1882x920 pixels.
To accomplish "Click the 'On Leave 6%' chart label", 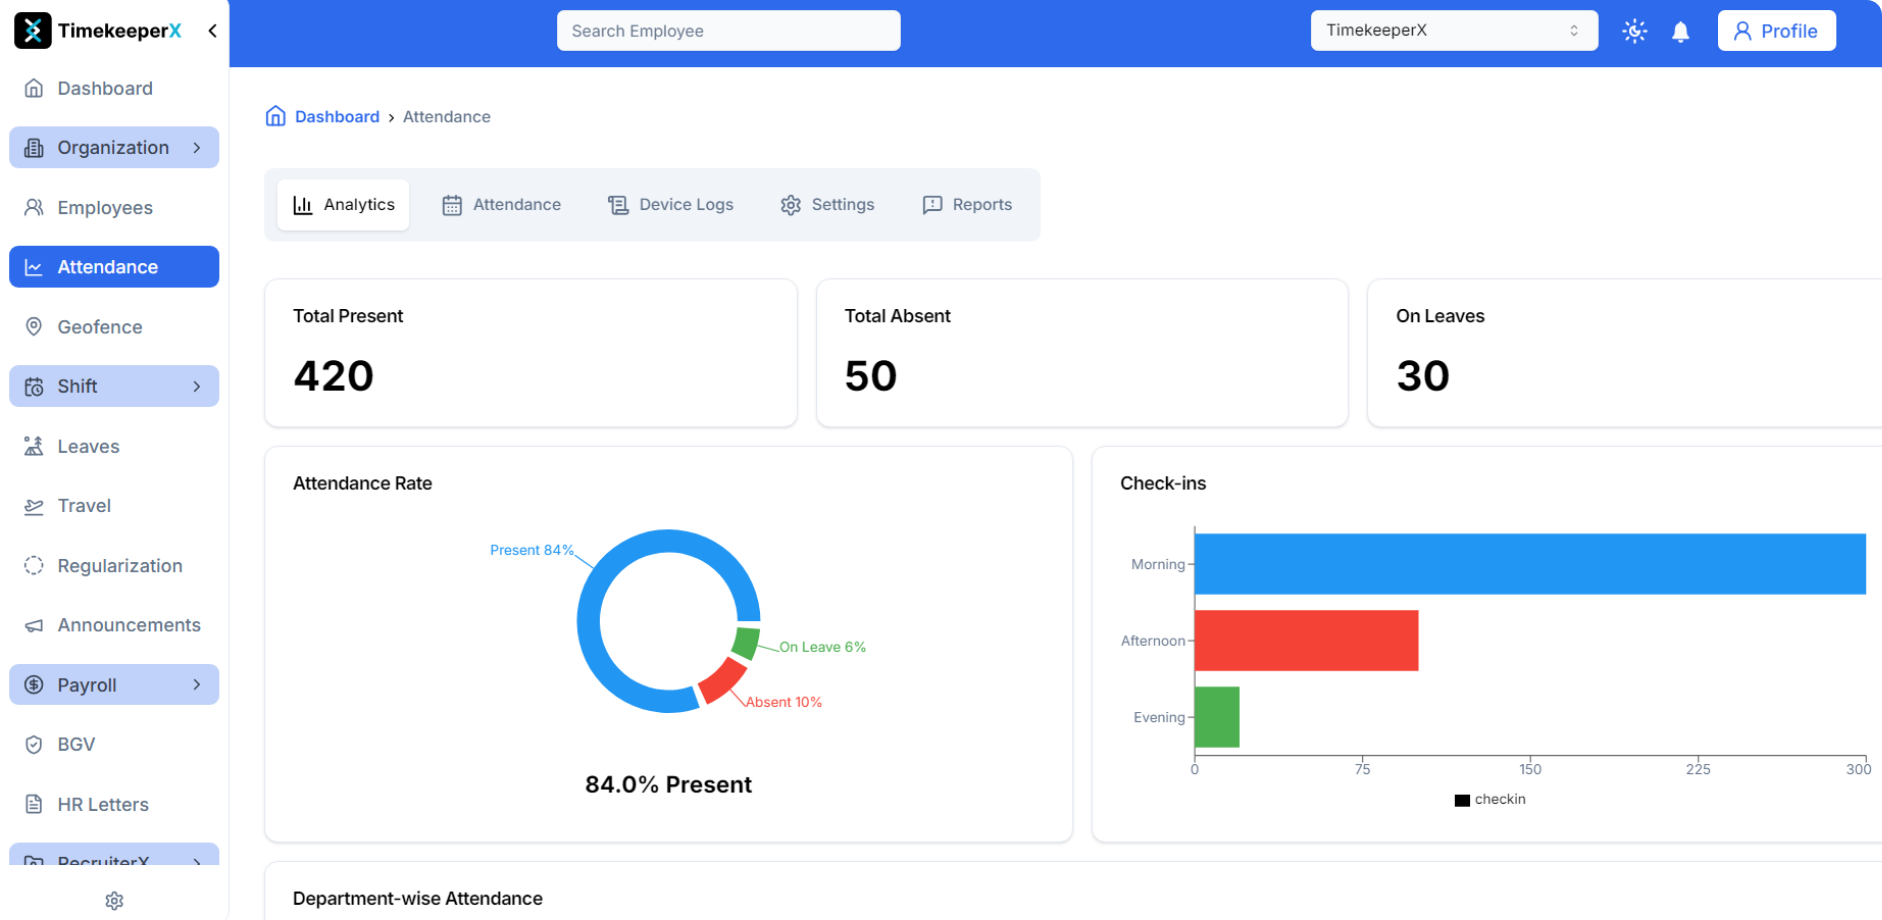I will [x=823, y=647].
